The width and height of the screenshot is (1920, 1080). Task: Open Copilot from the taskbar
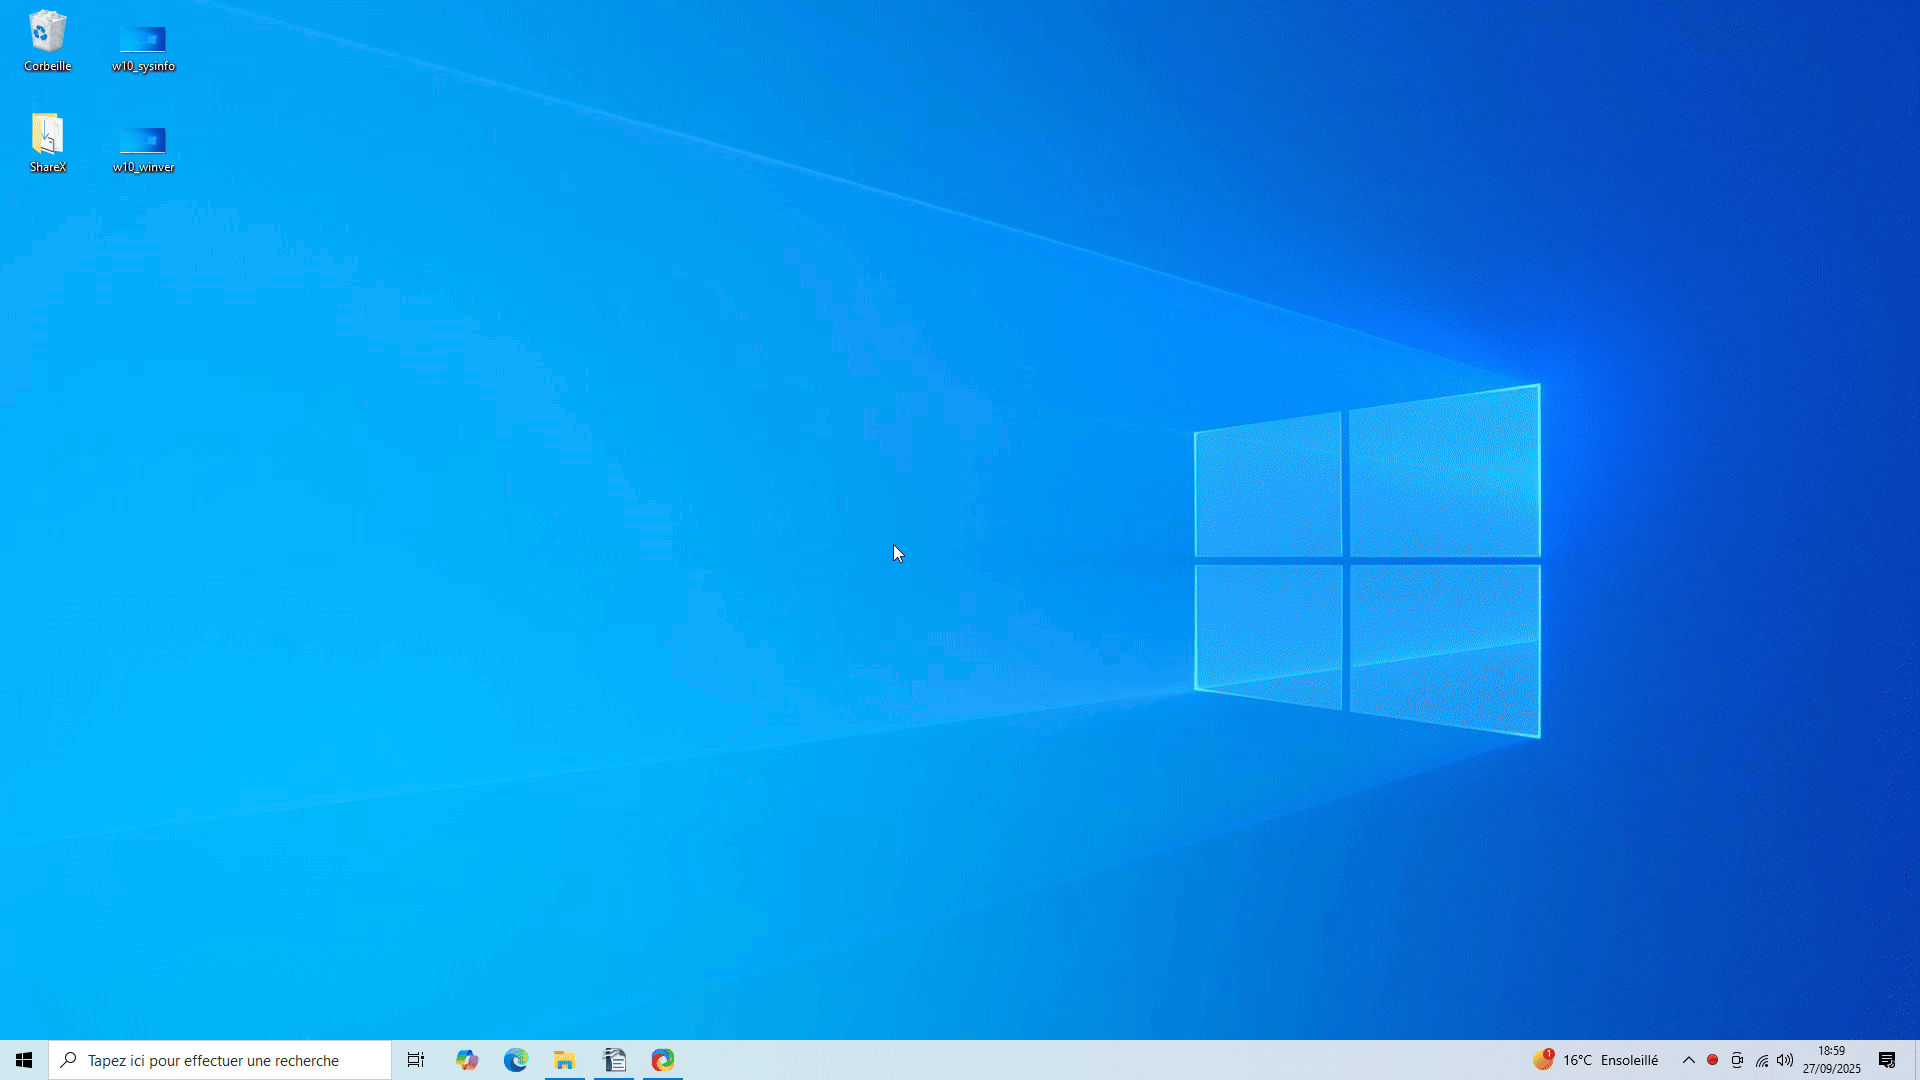[x=465, y=1060]
